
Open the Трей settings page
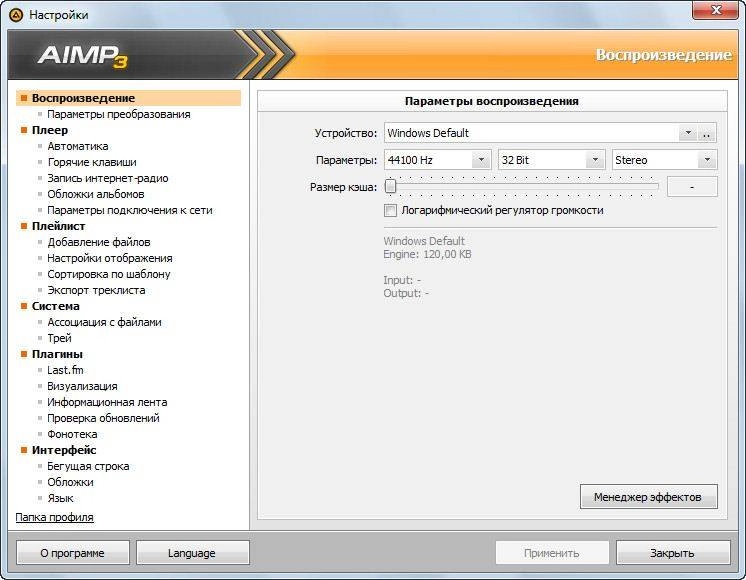59,338
